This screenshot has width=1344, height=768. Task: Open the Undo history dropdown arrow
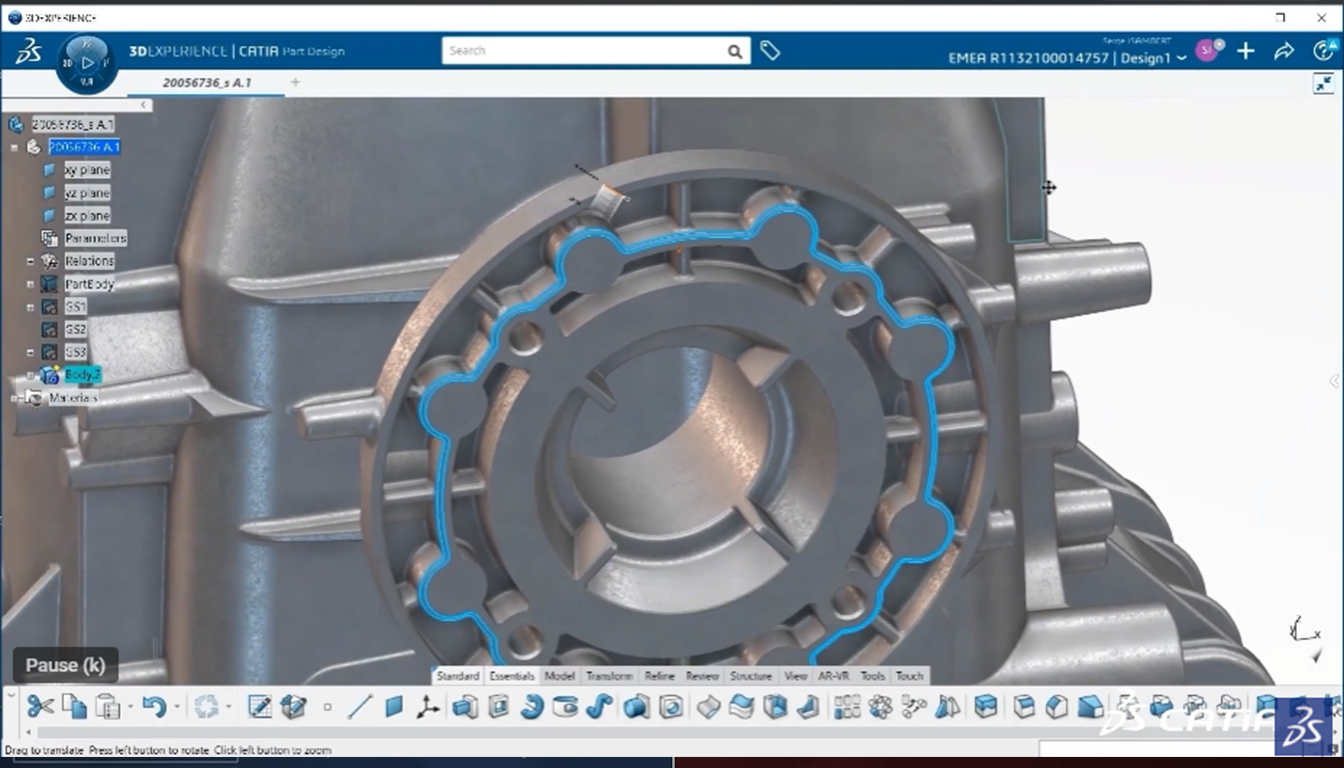[x=176, y=707]
